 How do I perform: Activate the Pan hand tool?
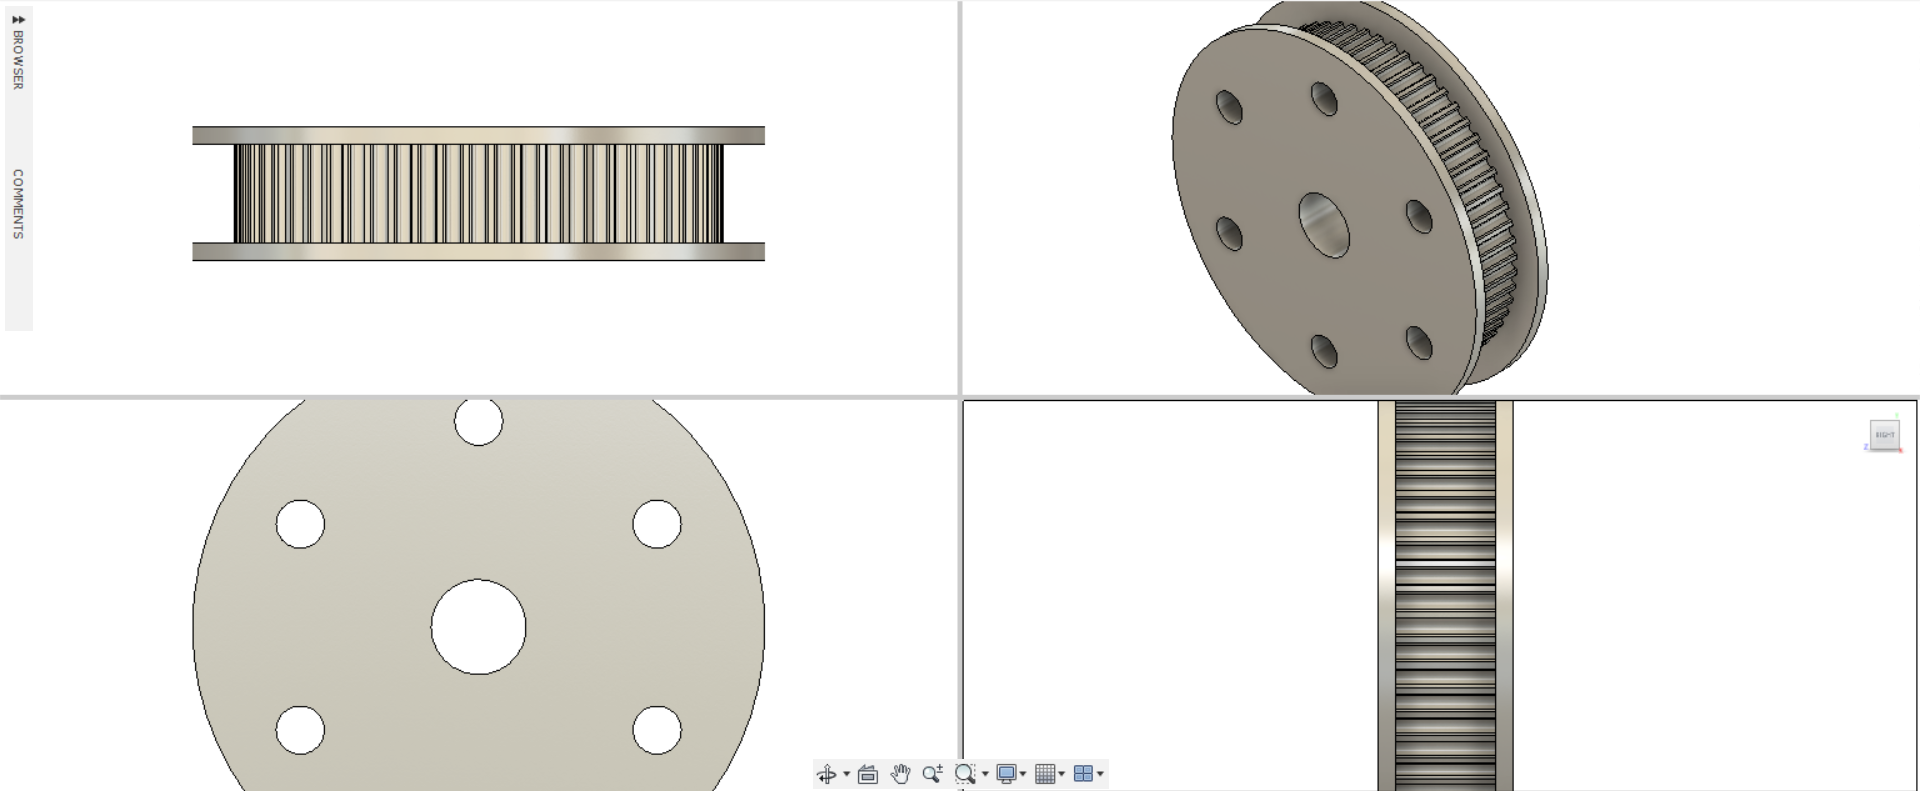[x=900, y=774]
